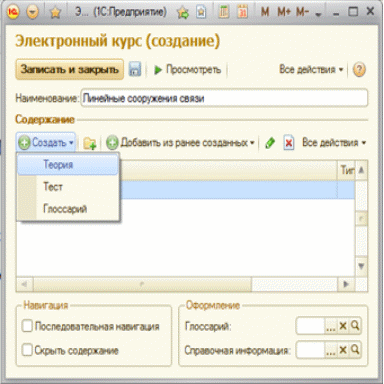Image resolution: width=384 pixels, height=384 pixels.
Task: Click the history page star icon
Action: [201, 12]
